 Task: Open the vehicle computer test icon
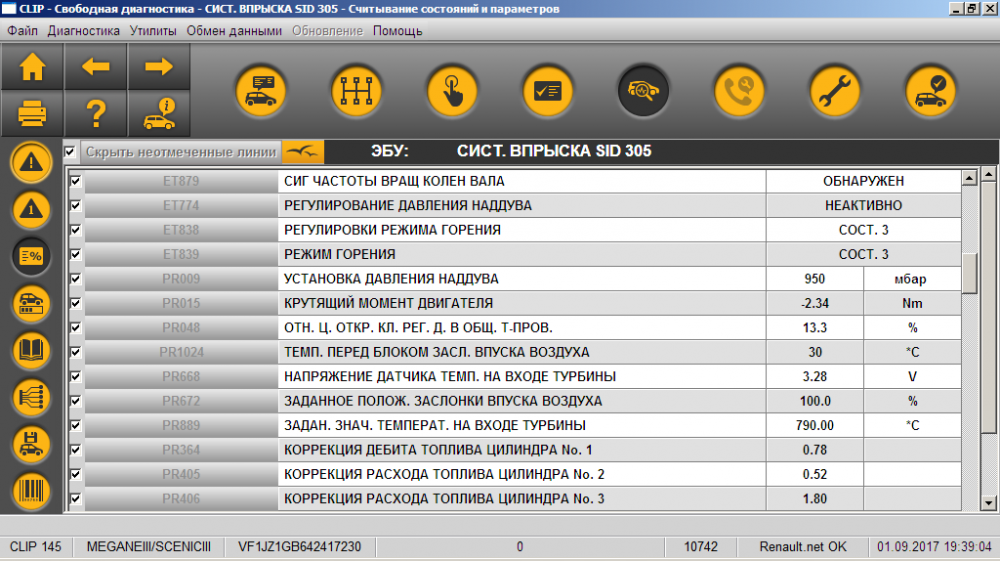click(261, 91)
